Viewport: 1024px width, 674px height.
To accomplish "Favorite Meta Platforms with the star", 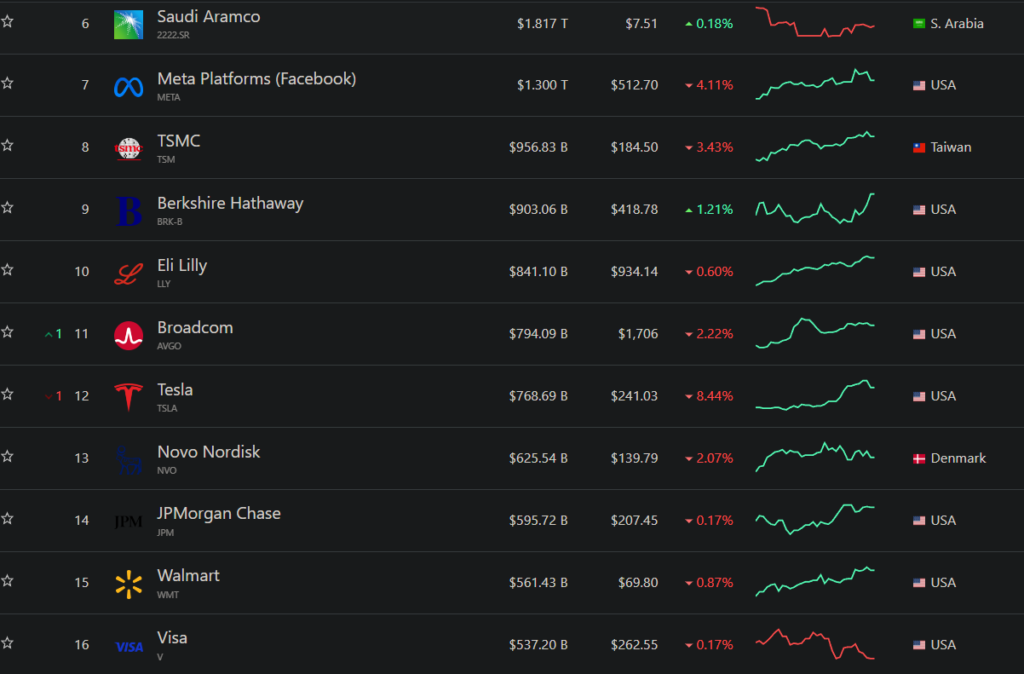I will pyautogui.click(x=7, y=83).
